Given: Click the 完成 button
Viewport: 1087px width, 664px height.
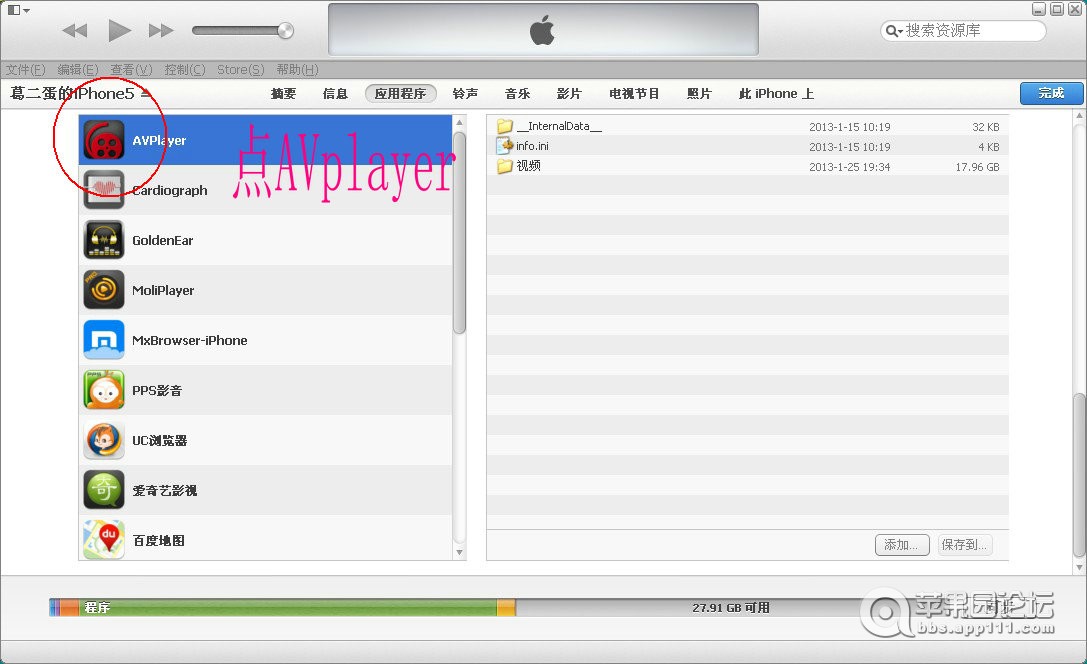Looking at the screenshot, I should [1051, 93].
